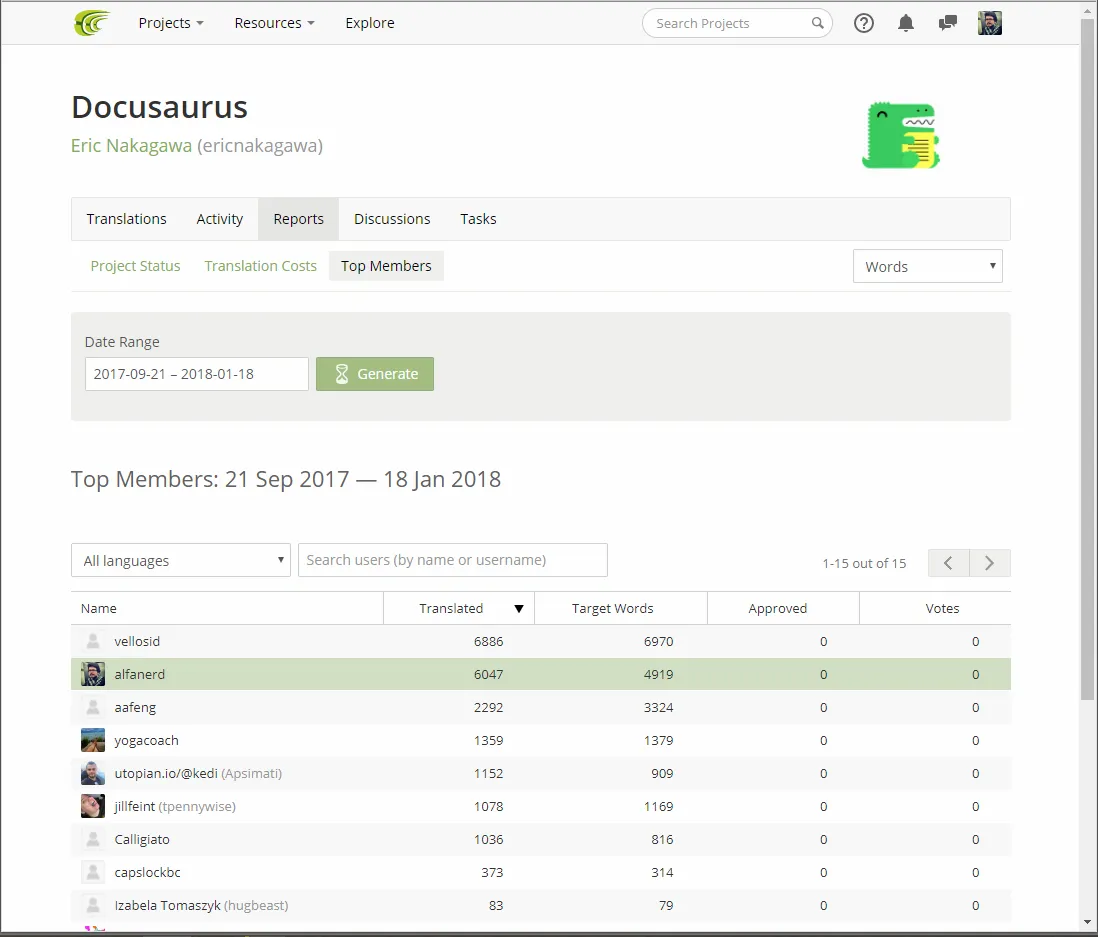This screenshot has width=1098, height=937.
Task: Click jillfeint's avatar picture
Action: 92,806
